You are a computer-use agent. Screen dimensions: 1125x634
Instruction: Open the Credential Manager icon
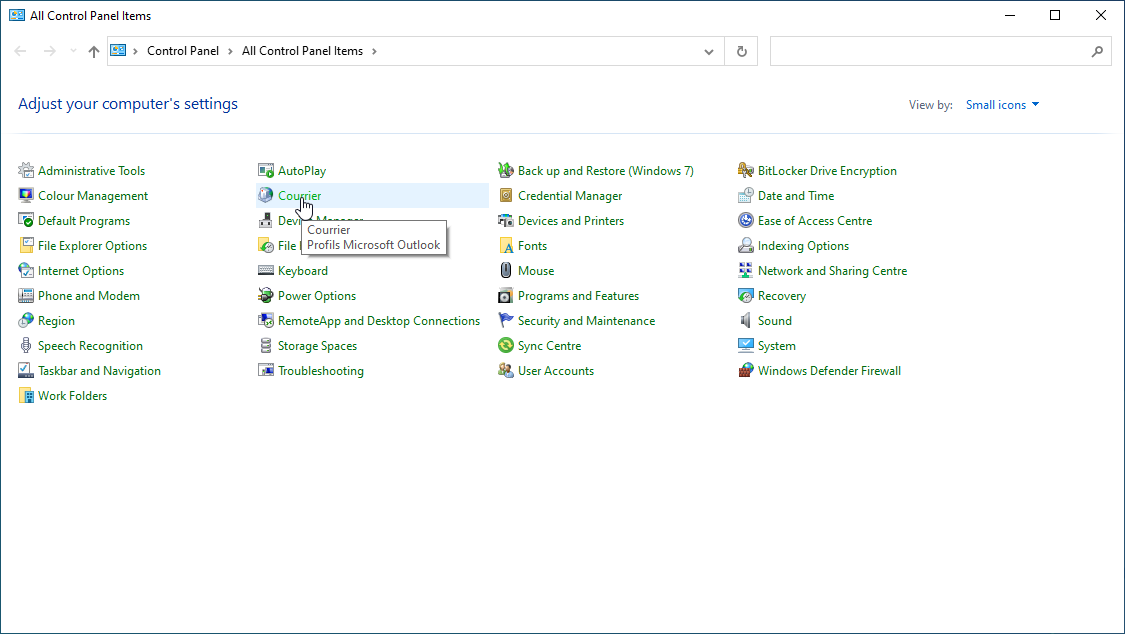click(506, 196)
